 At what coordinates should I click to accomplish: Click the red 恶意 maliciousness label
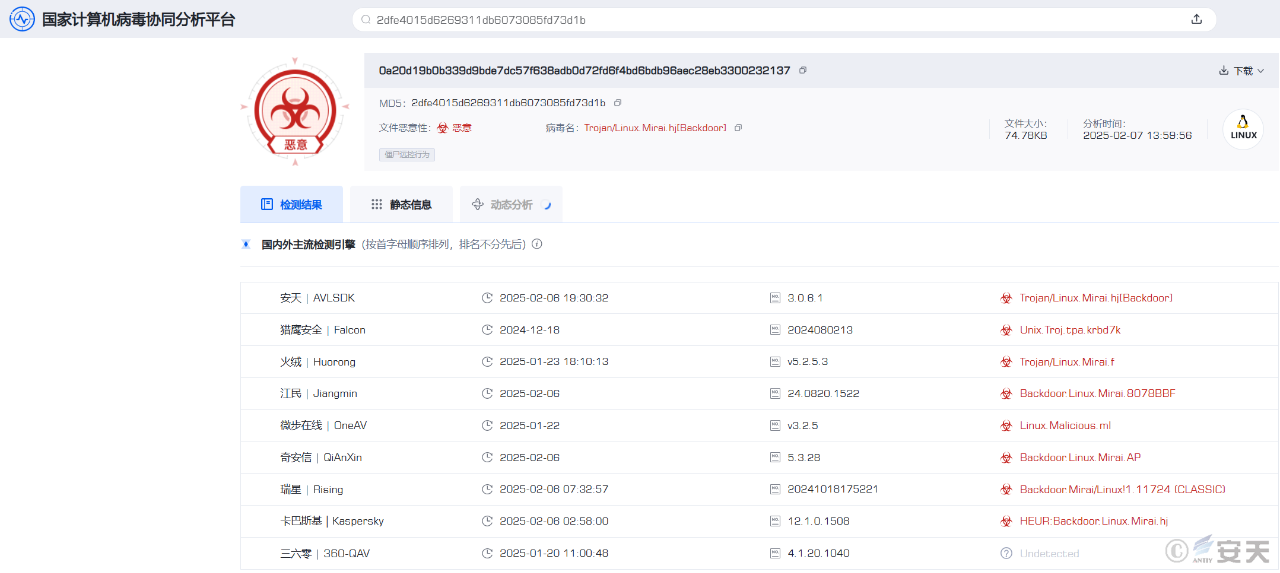(x=462, y=128)
